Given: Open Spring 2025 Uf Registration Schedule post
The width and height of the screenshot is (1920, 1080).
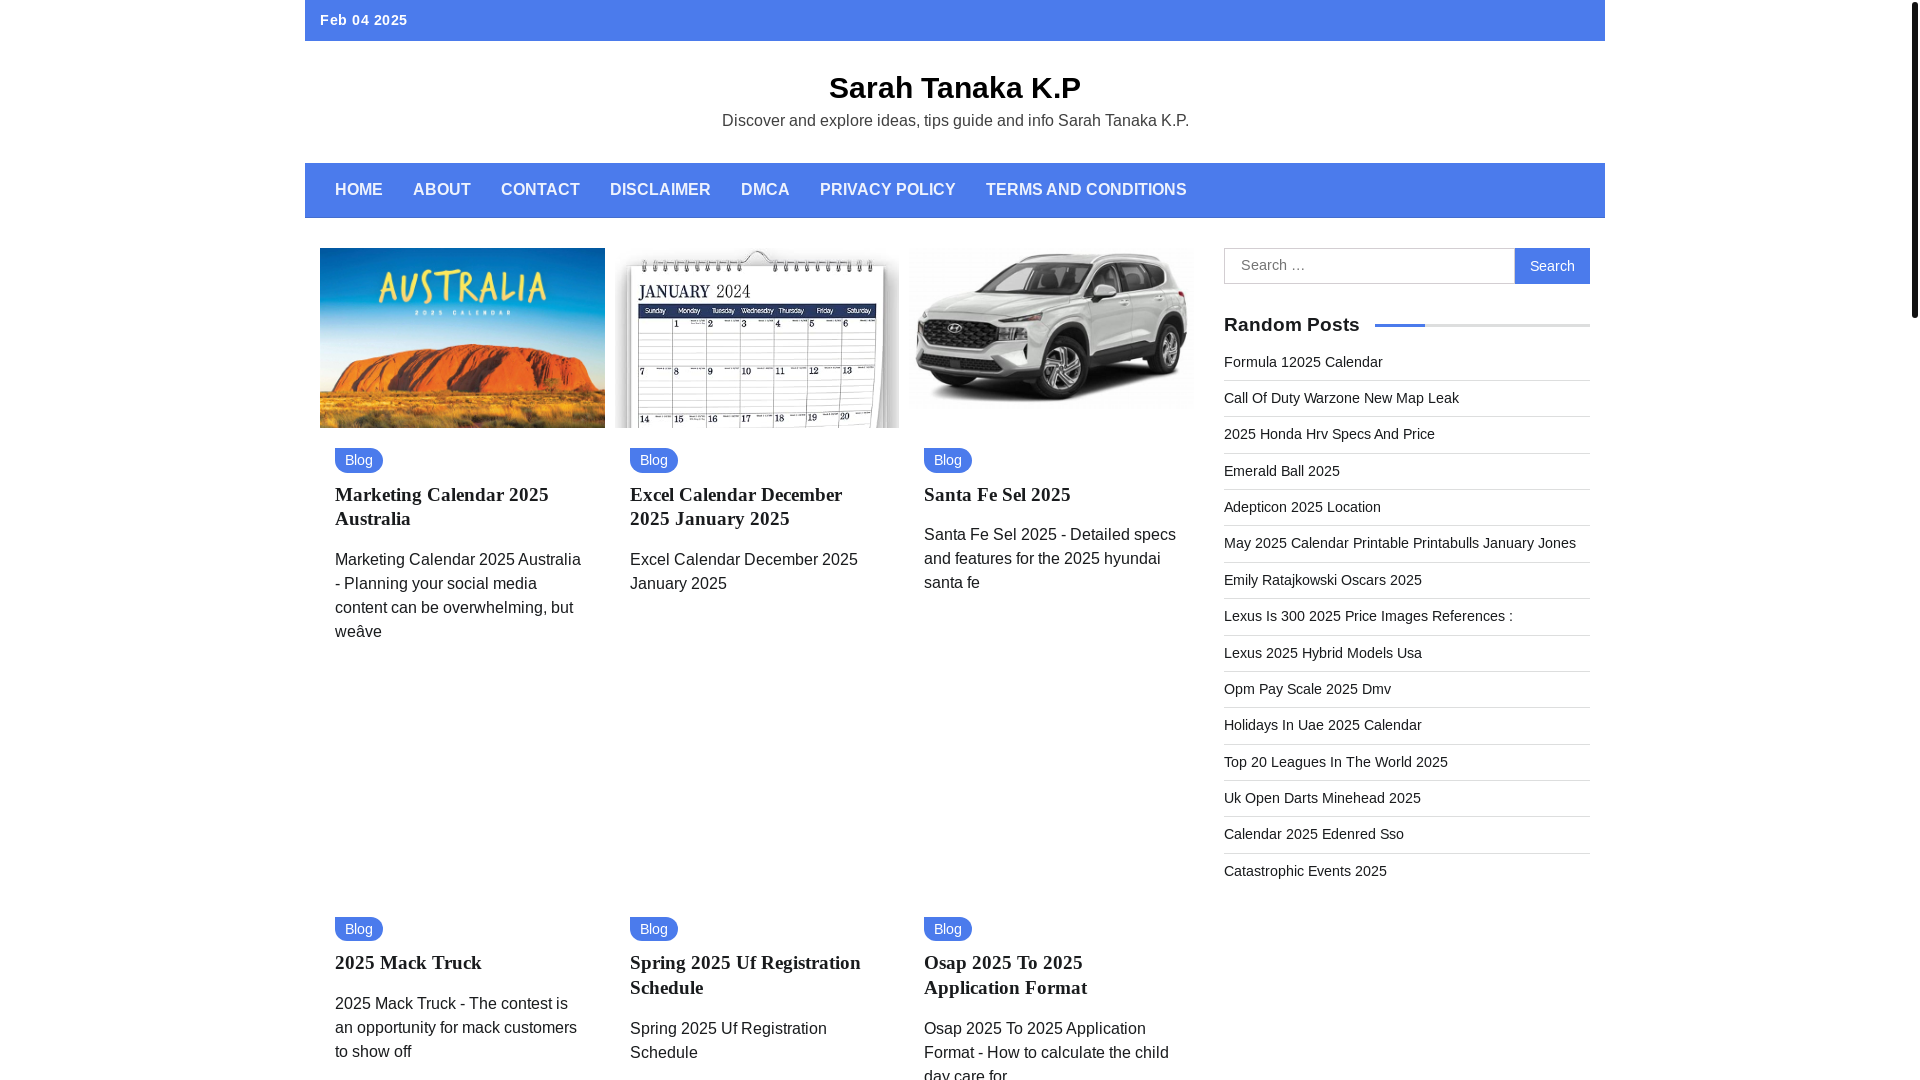Looking at the screenshot, I should [x=745, y=975].
